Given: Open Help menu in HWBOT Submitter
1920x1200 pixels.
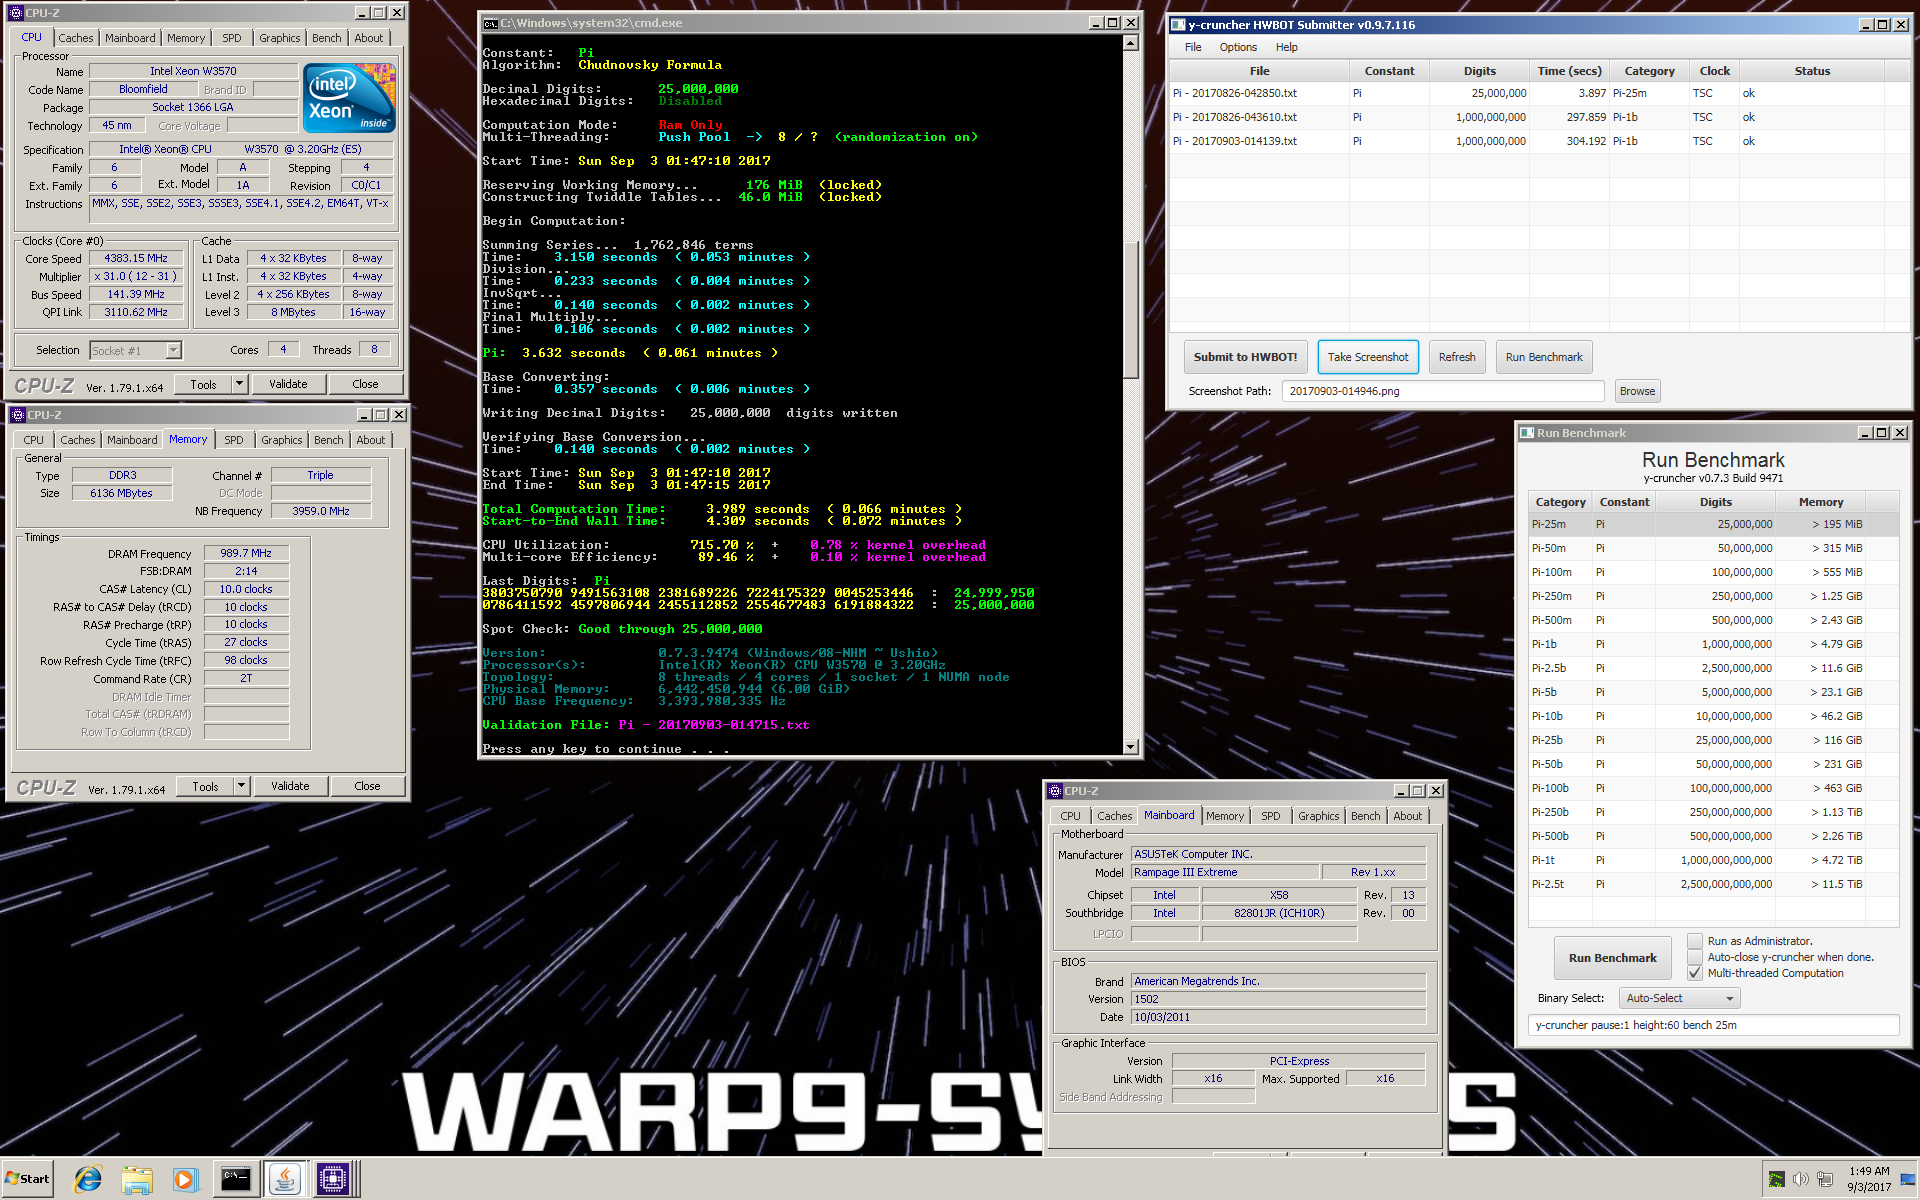Looking at the screenshot, I should pos(1286,47).
